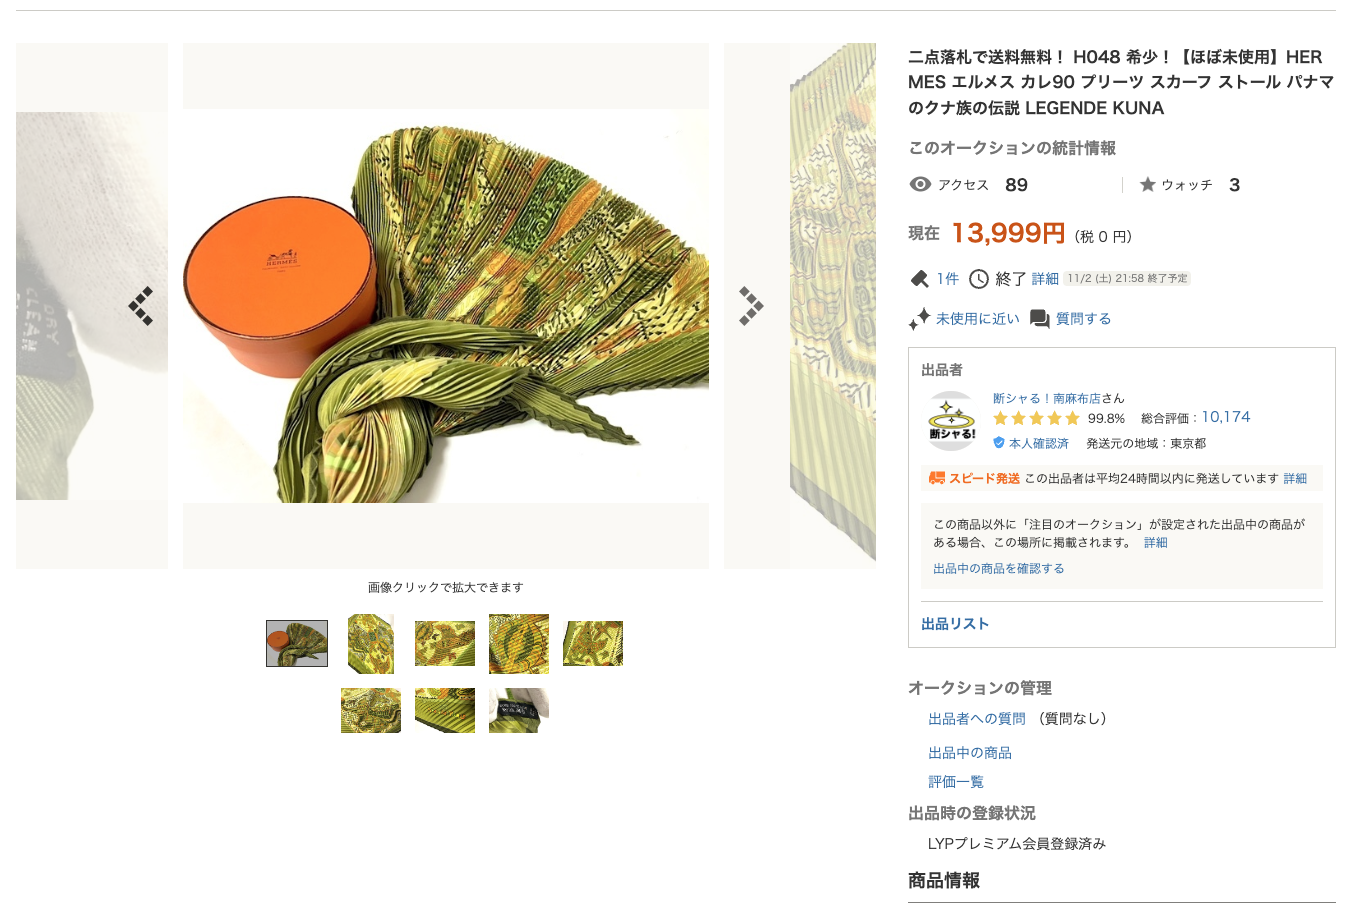1346x910 pixels.
Task: Click the 10,174 total rating link
Action: (1226, 417)
